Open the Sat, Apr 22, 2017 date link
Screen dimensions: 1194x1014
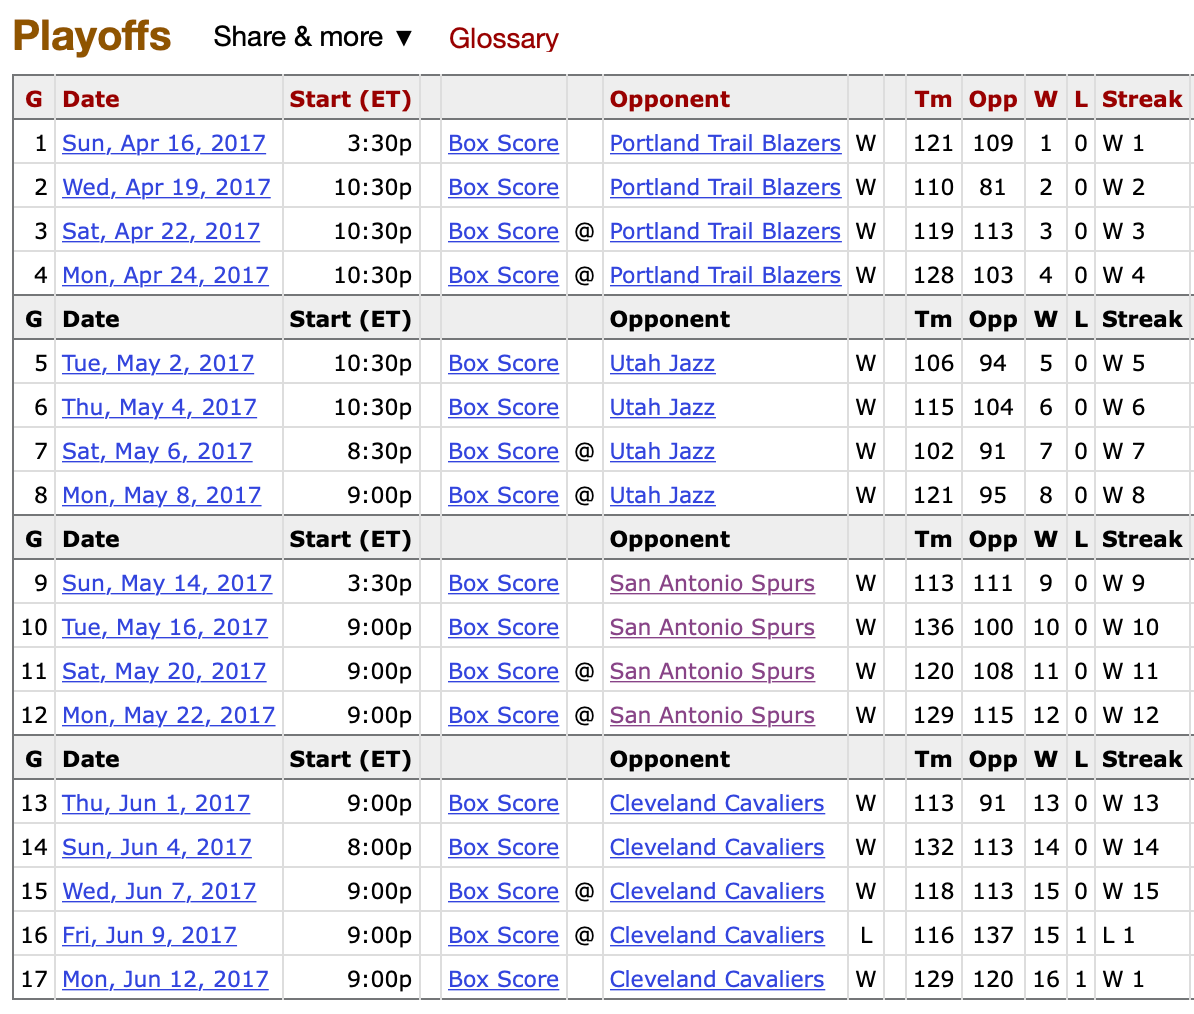[161, 231]
